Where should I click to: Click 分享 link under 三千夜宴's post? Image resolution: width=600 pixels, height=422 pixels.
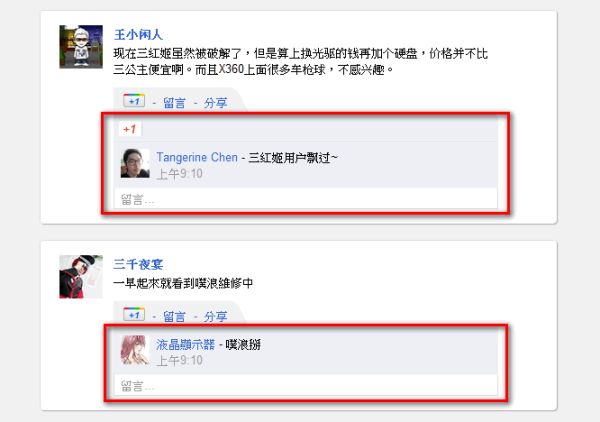click(x=215, y=316)
